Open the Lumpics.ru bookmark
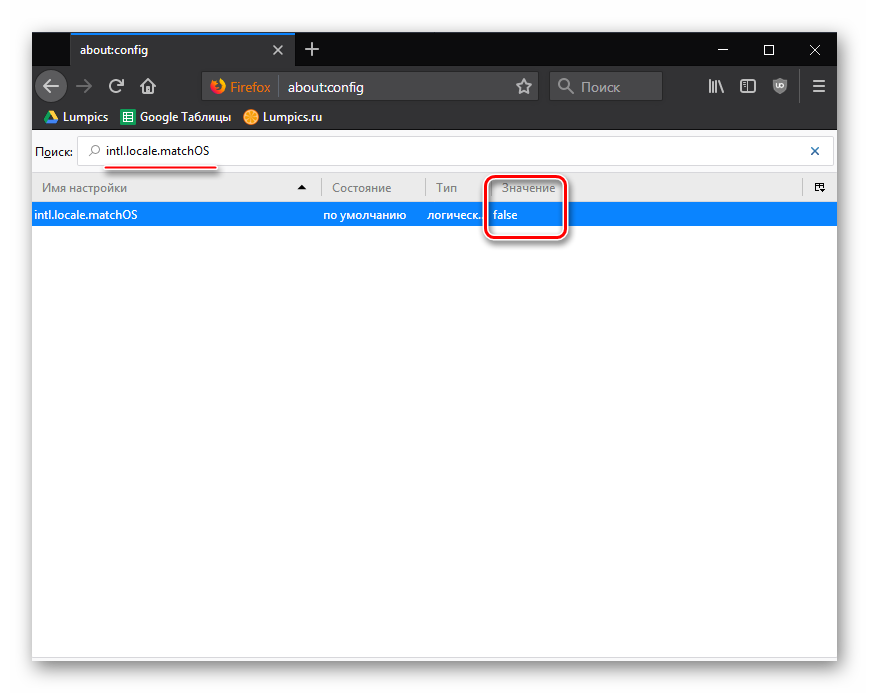The height and width of the screenshot is (693, 869). click(x=283, y=117)
